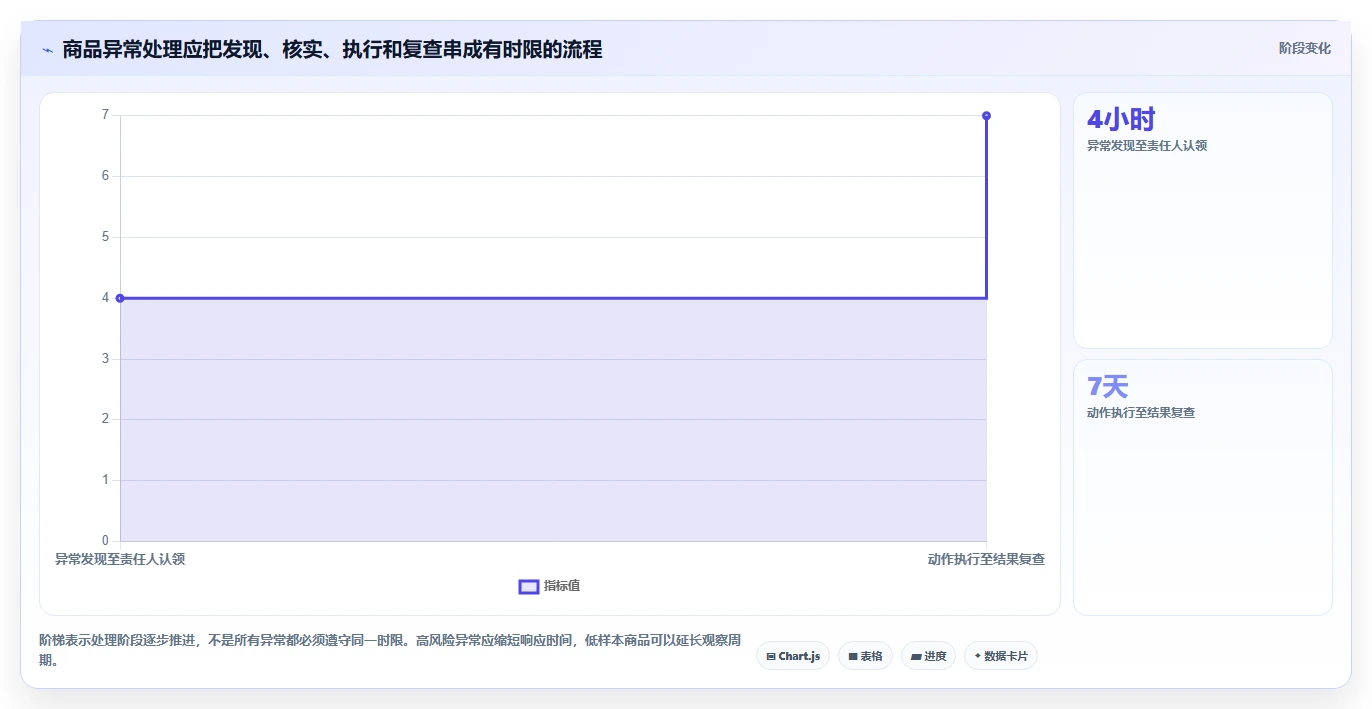The width and height of the screenshot is (1372, 709).
Task: Click the y-axis tick label 1
Action: [x=105, y=480]
